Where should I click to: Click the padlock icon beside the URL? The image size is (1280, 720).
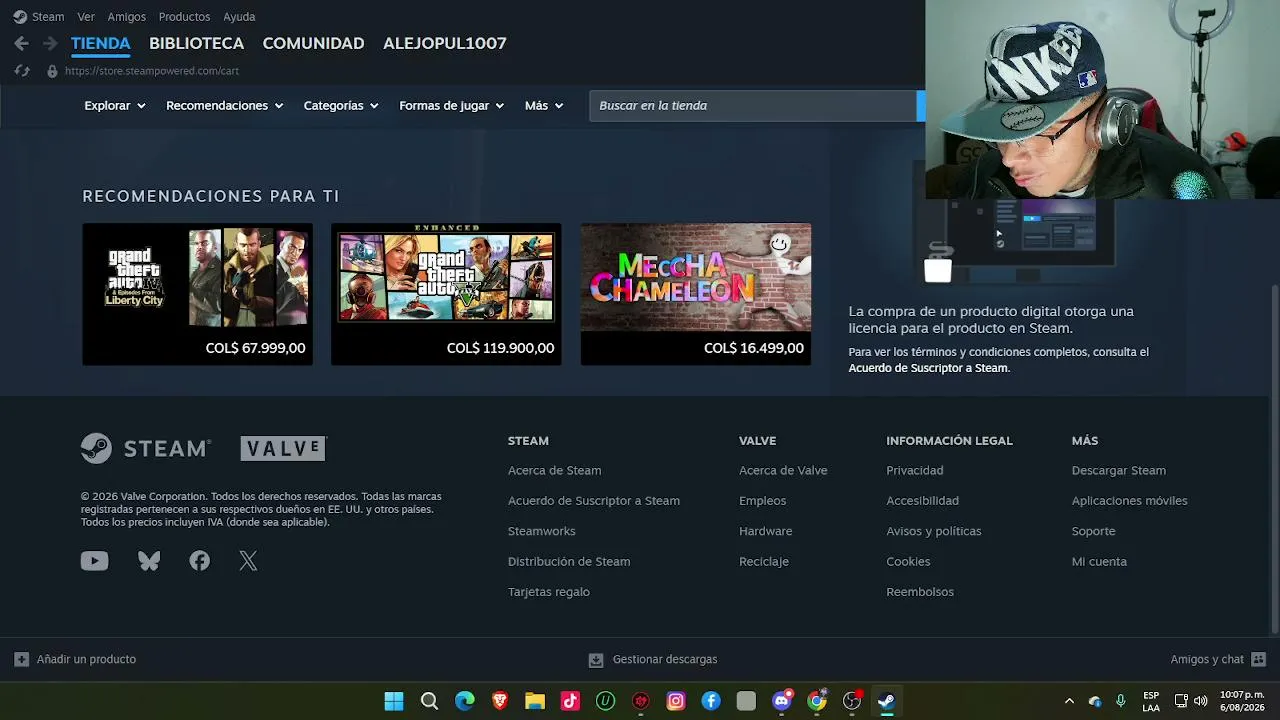point(52,71)
